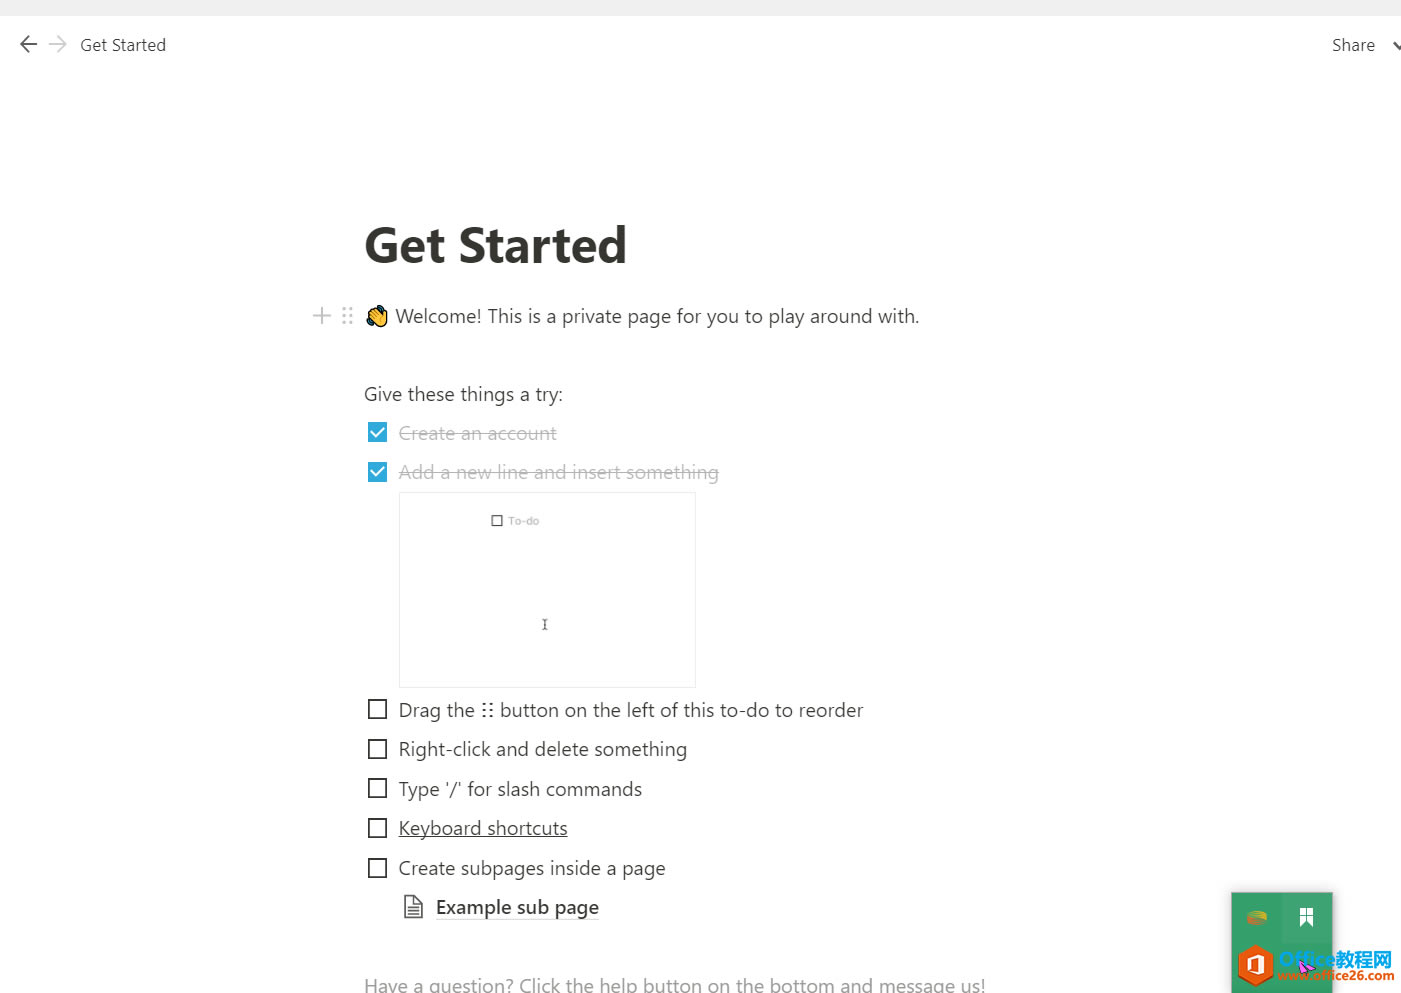Go back using the left arrow
The width and height of the screenshot is (1401, 993).
pos(28,44)
